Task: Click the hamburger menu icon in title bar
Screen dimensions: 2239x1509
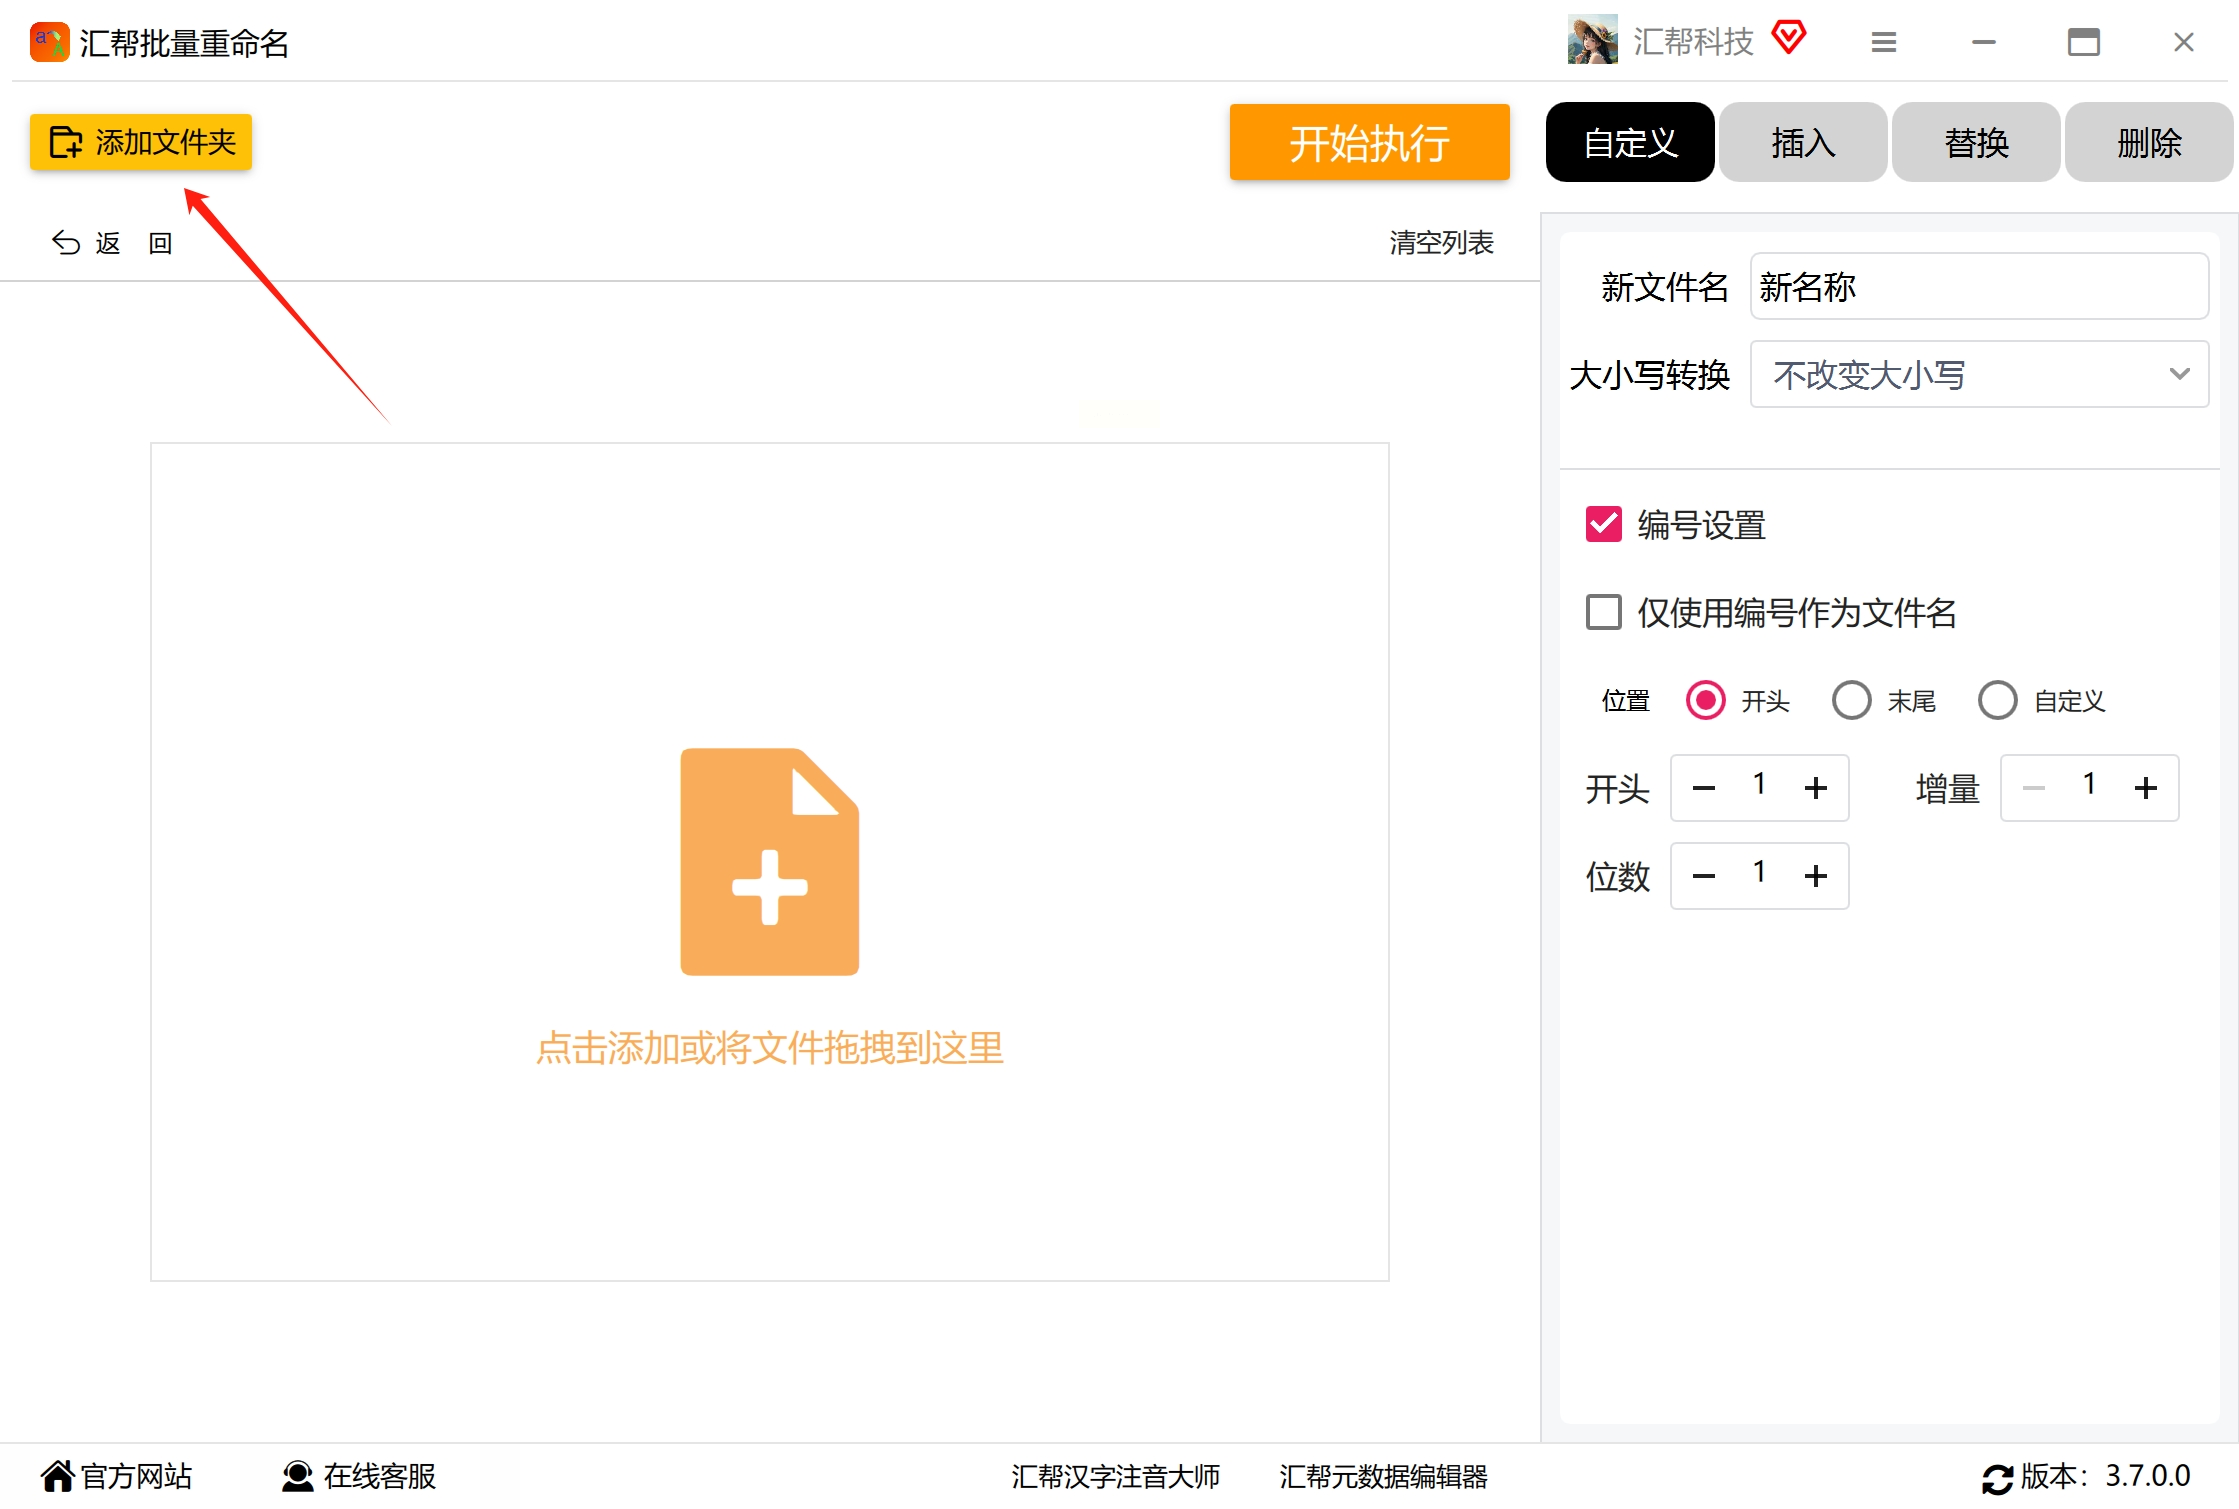Action: [1883, 42]
